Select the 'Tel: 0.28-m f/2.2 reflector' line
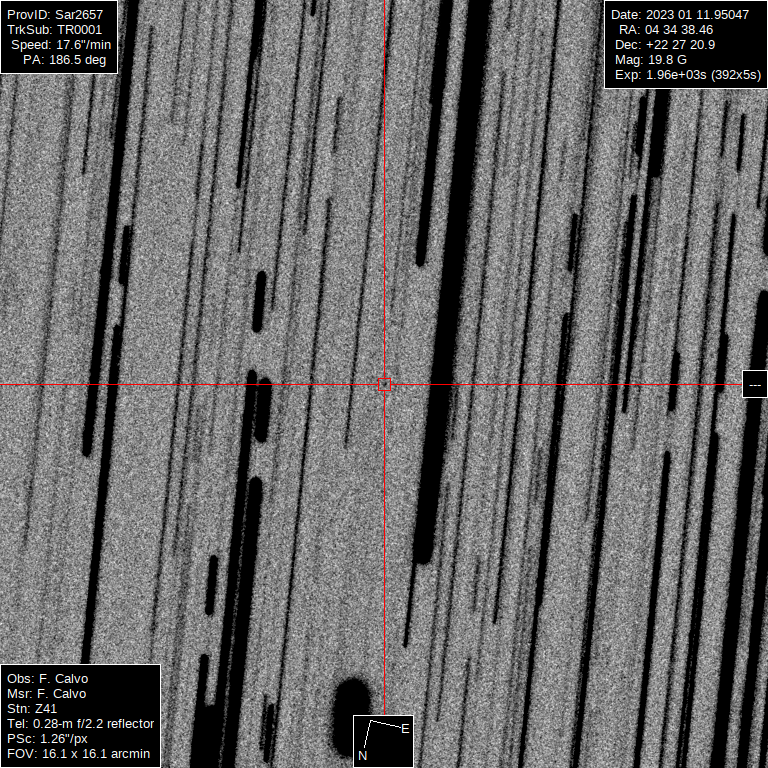The width and height of the screenshot is (768, 768). [80, 724]
